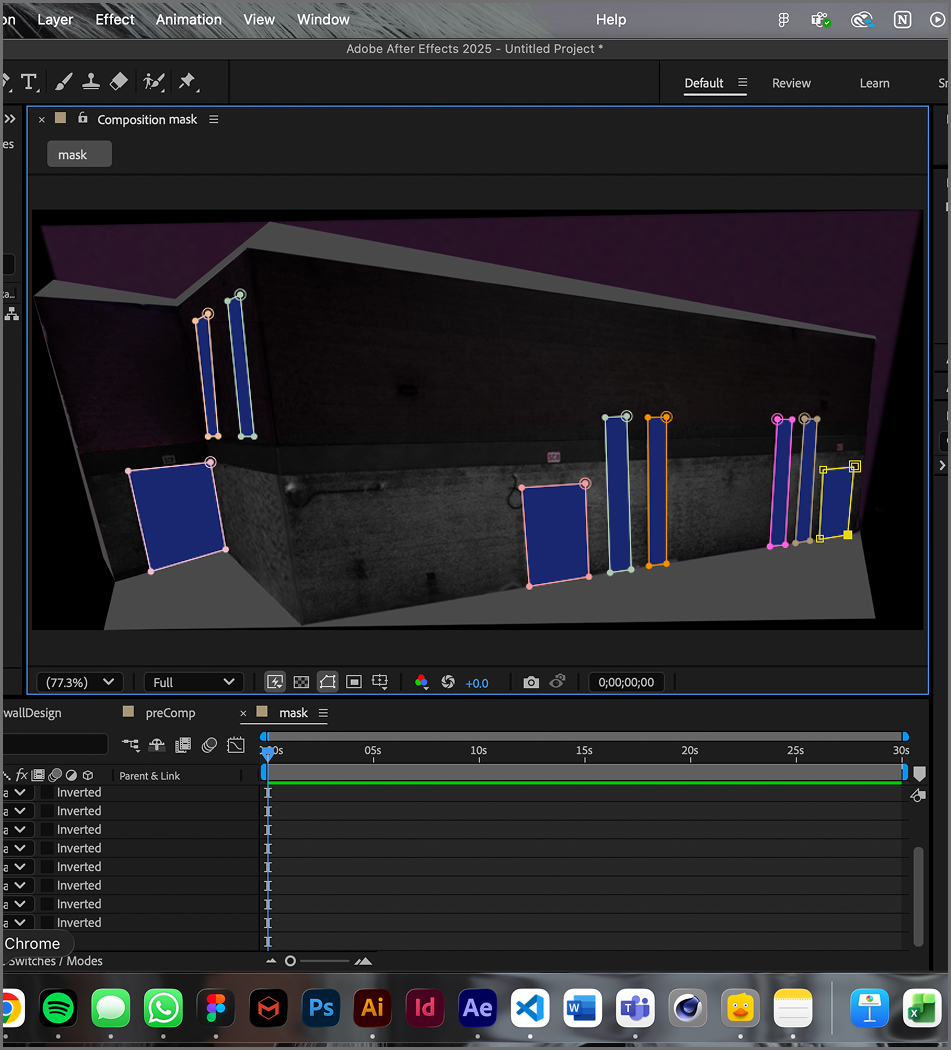Image resolution: width=951 pixels, height=1050 pixels.
Task: Open the Animation menu
Action: click(x=188, y=19)
